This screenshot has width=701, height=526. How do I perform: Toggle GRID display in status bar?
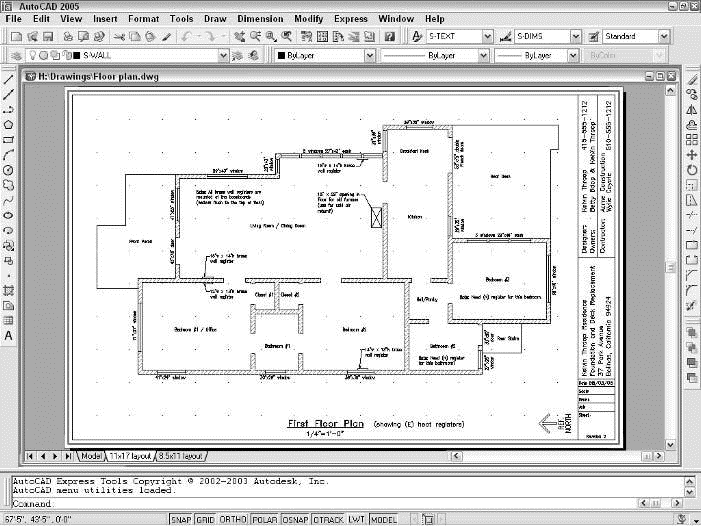point(206,519)
